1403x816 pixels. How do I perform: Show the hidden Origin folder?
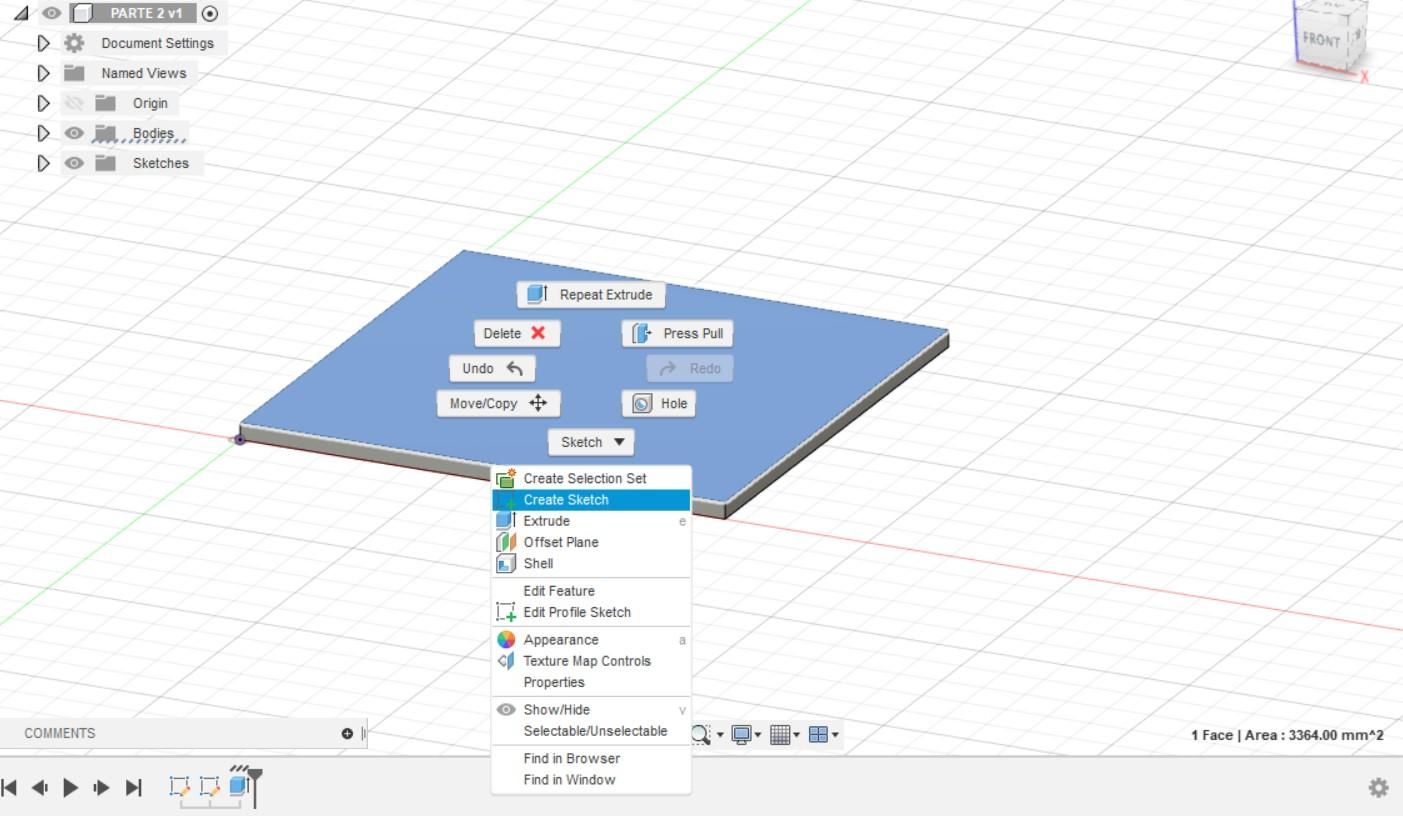click(74, 103)
